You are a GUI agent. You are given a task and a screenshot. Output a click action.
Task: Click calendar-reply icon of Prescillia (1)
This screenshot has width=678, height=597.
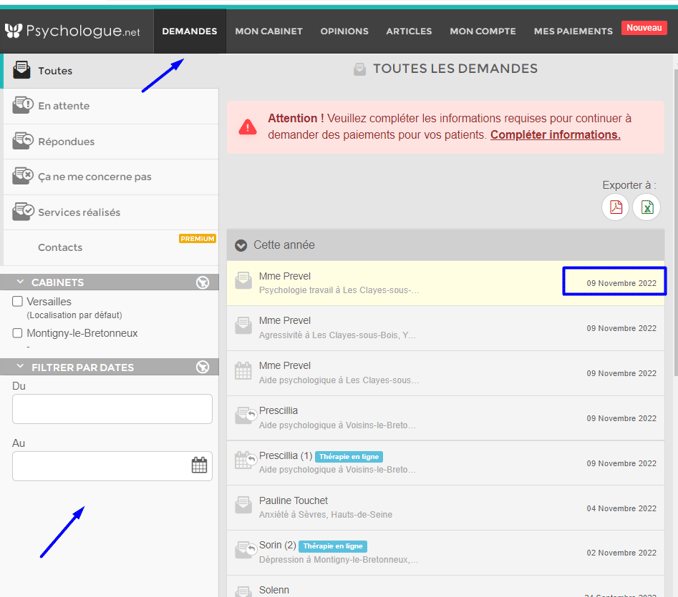[246, 460]
